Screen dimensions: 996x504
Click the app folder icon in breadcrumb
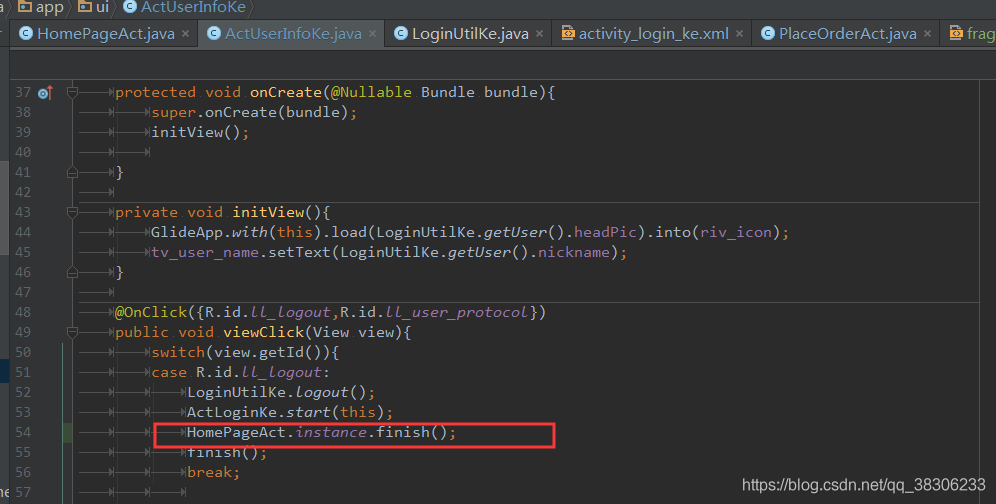(x=25, y=6)
